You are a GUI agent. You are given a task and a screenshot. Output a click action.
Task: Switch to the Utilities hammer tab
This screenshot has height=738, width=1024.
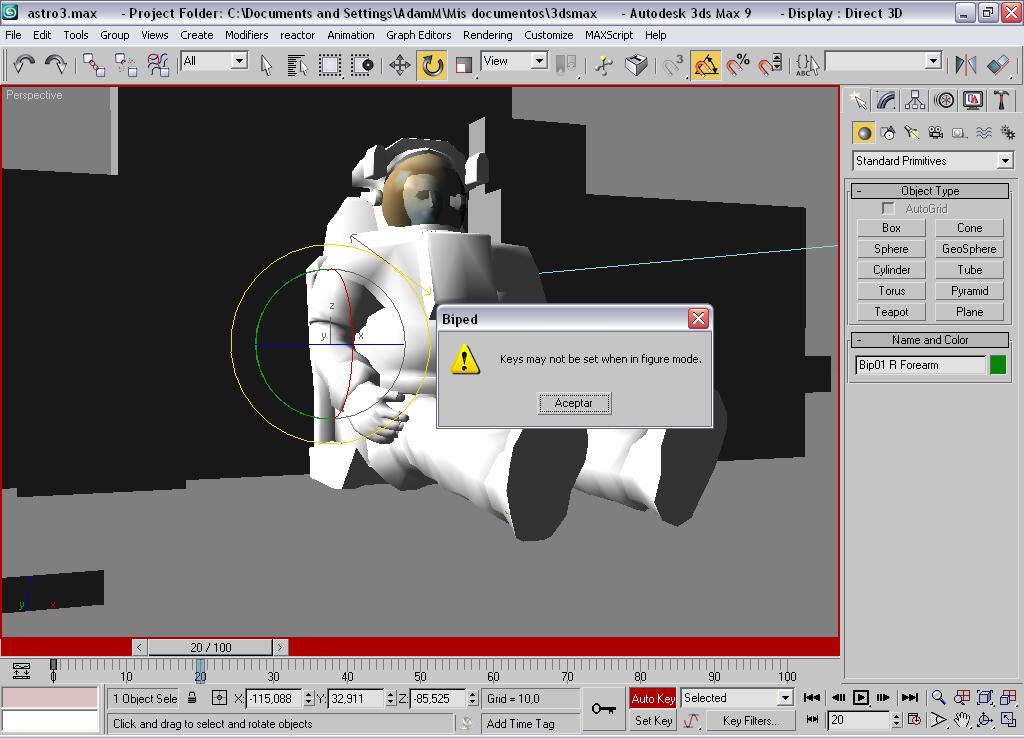coord(1001,100)
